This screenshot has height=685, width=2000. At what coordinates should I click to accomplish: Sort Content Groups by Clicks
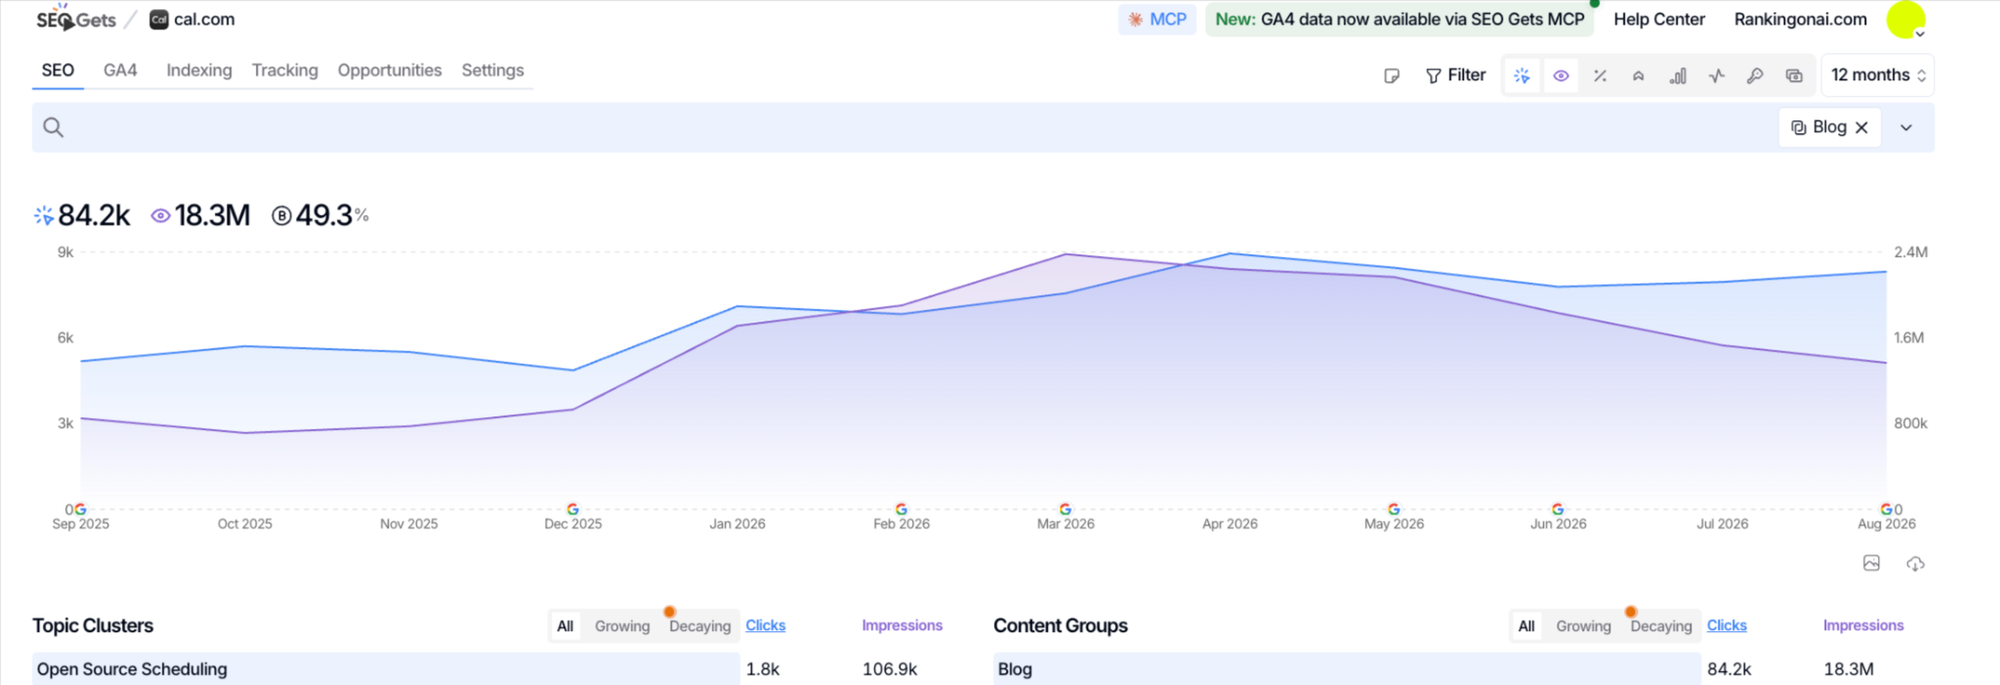1727,625
